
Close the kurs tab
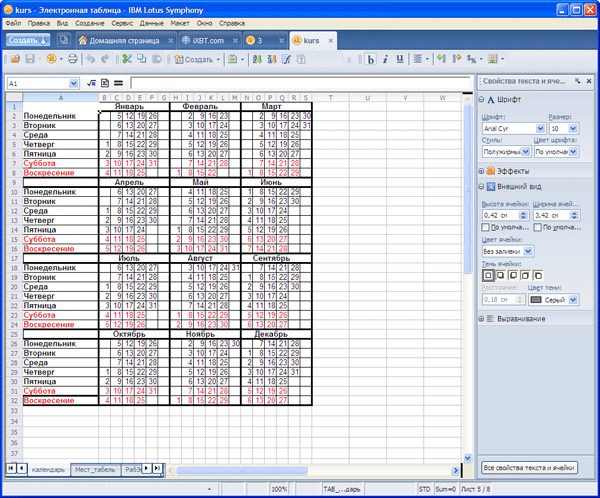[x=331, y=41]
